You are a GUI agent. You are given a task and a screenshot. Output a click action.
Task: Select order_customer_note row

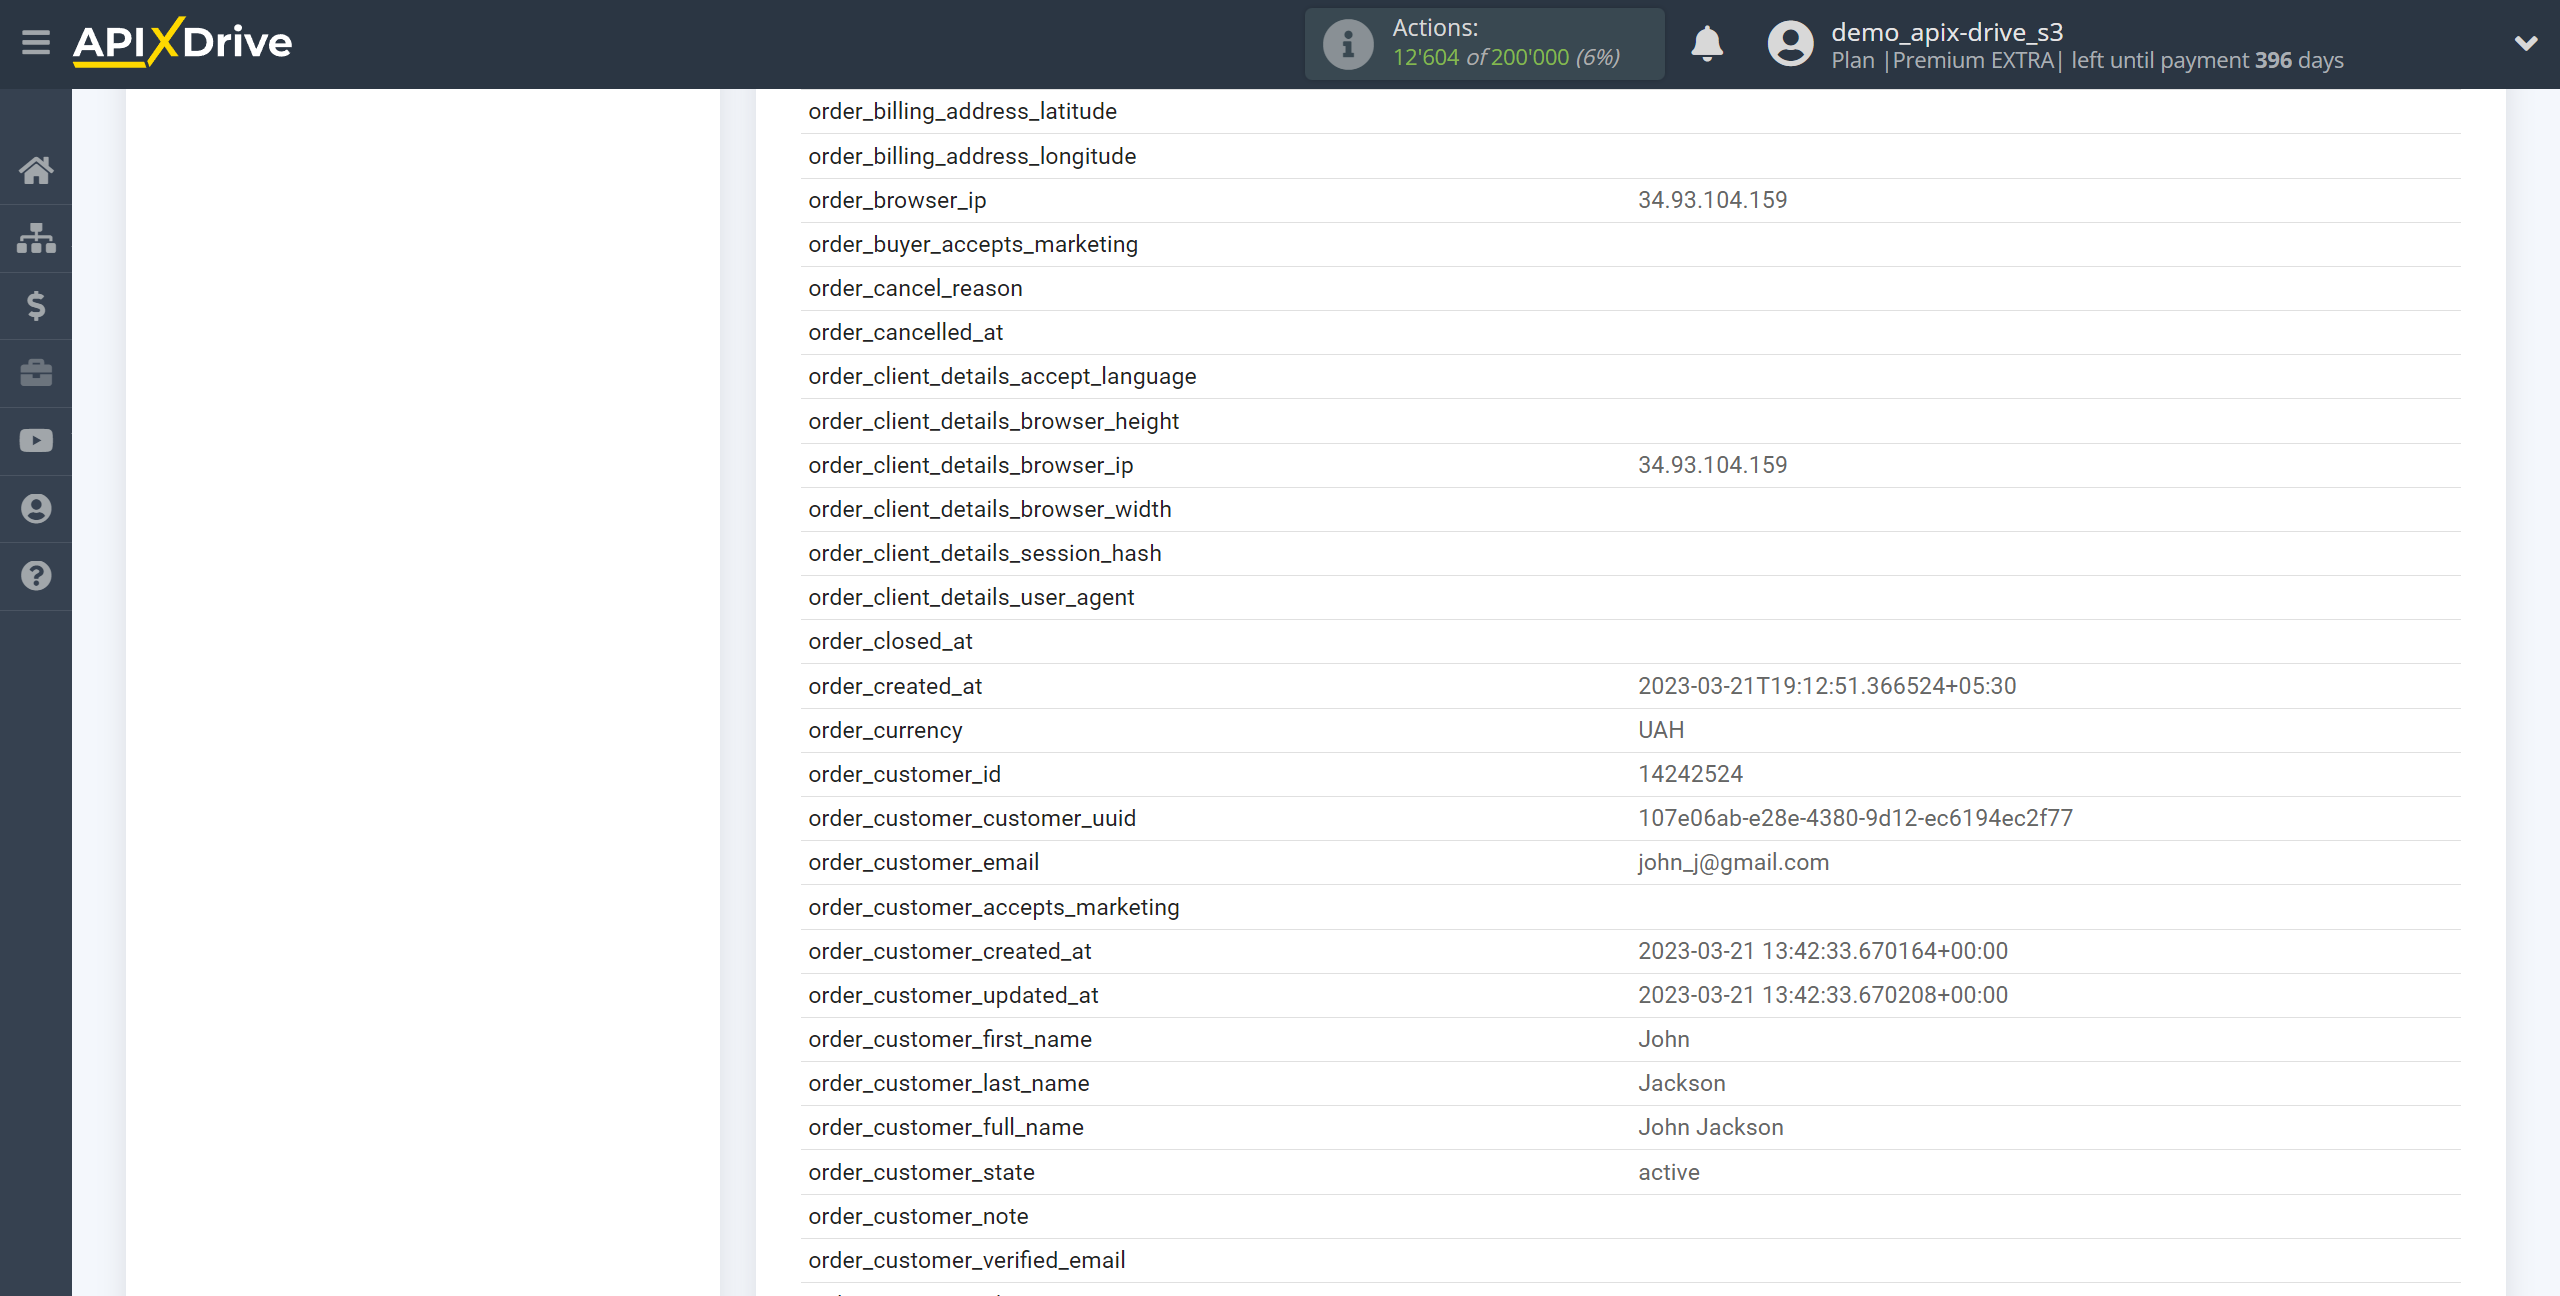coord(1630,1216)
